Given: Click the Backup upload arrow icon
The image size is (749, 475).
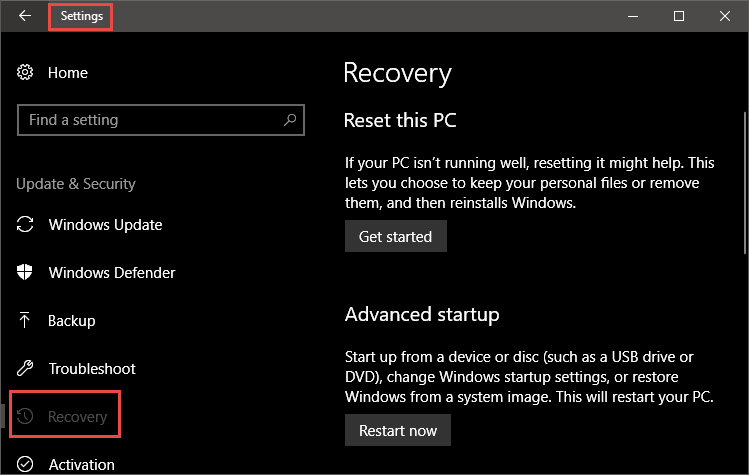Looking at the screenshot, I should tap(24, 320).
